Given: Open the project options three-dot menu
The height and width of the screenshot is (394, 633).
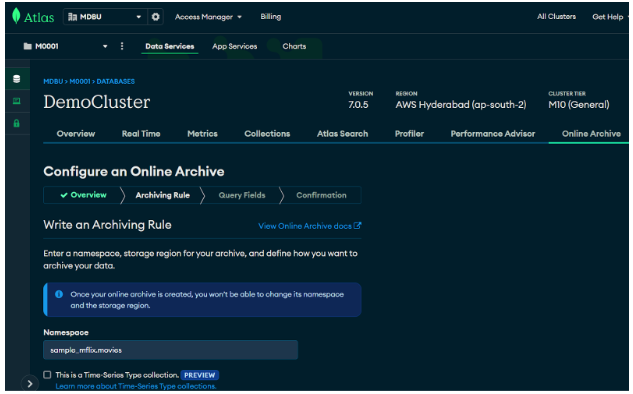Looking at the screenshot, I should (122, 46).
